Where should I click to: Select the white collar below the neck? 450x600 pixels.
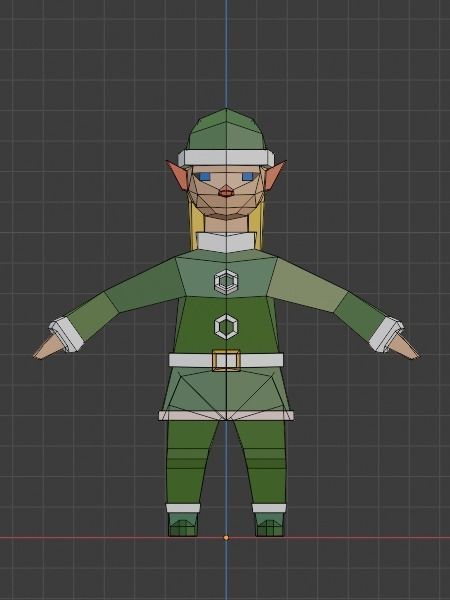point(226,241)
